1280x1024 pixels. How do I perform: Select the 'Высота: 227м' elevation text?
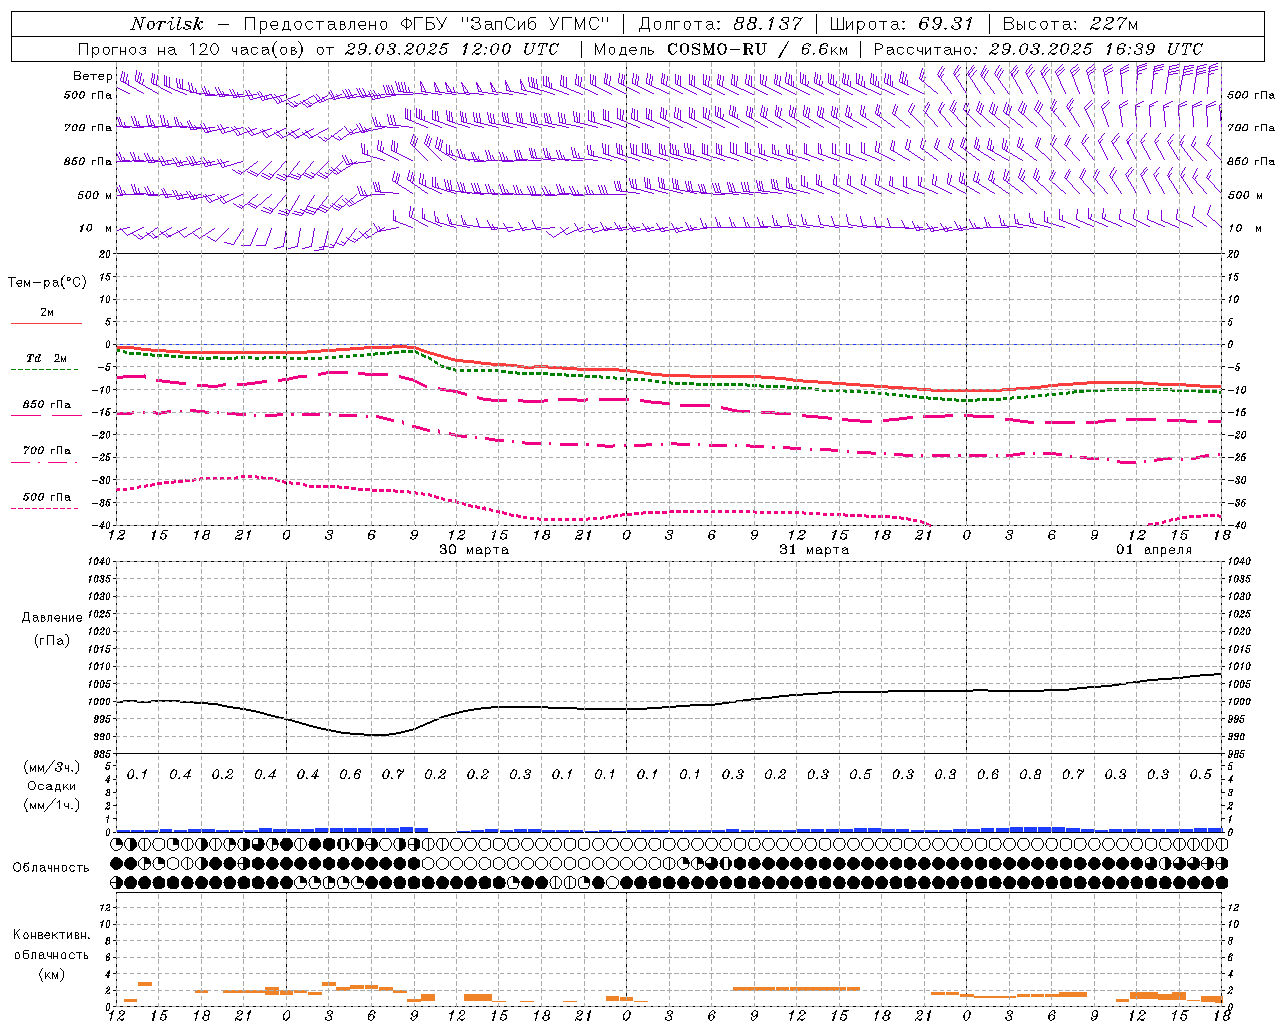[x=1070, y=24]
